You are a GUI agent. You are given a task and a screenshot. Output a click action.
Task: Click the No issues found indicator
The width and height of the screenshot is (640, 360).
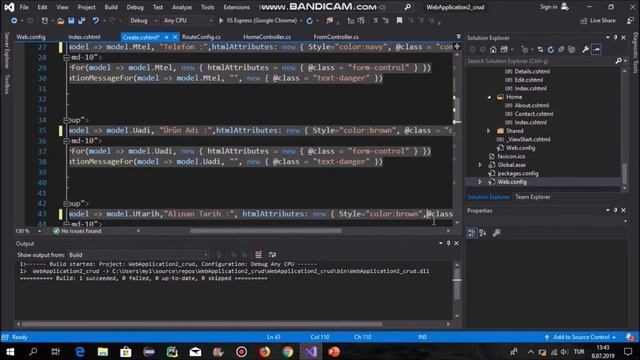(x=77, y=231)
